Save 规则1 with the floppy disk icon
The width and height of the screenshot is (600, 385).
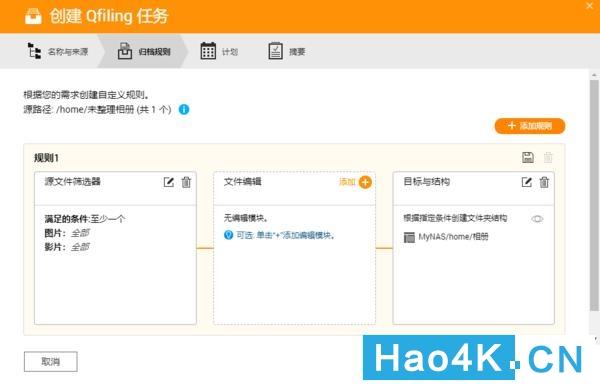click(x=528, y=157)
